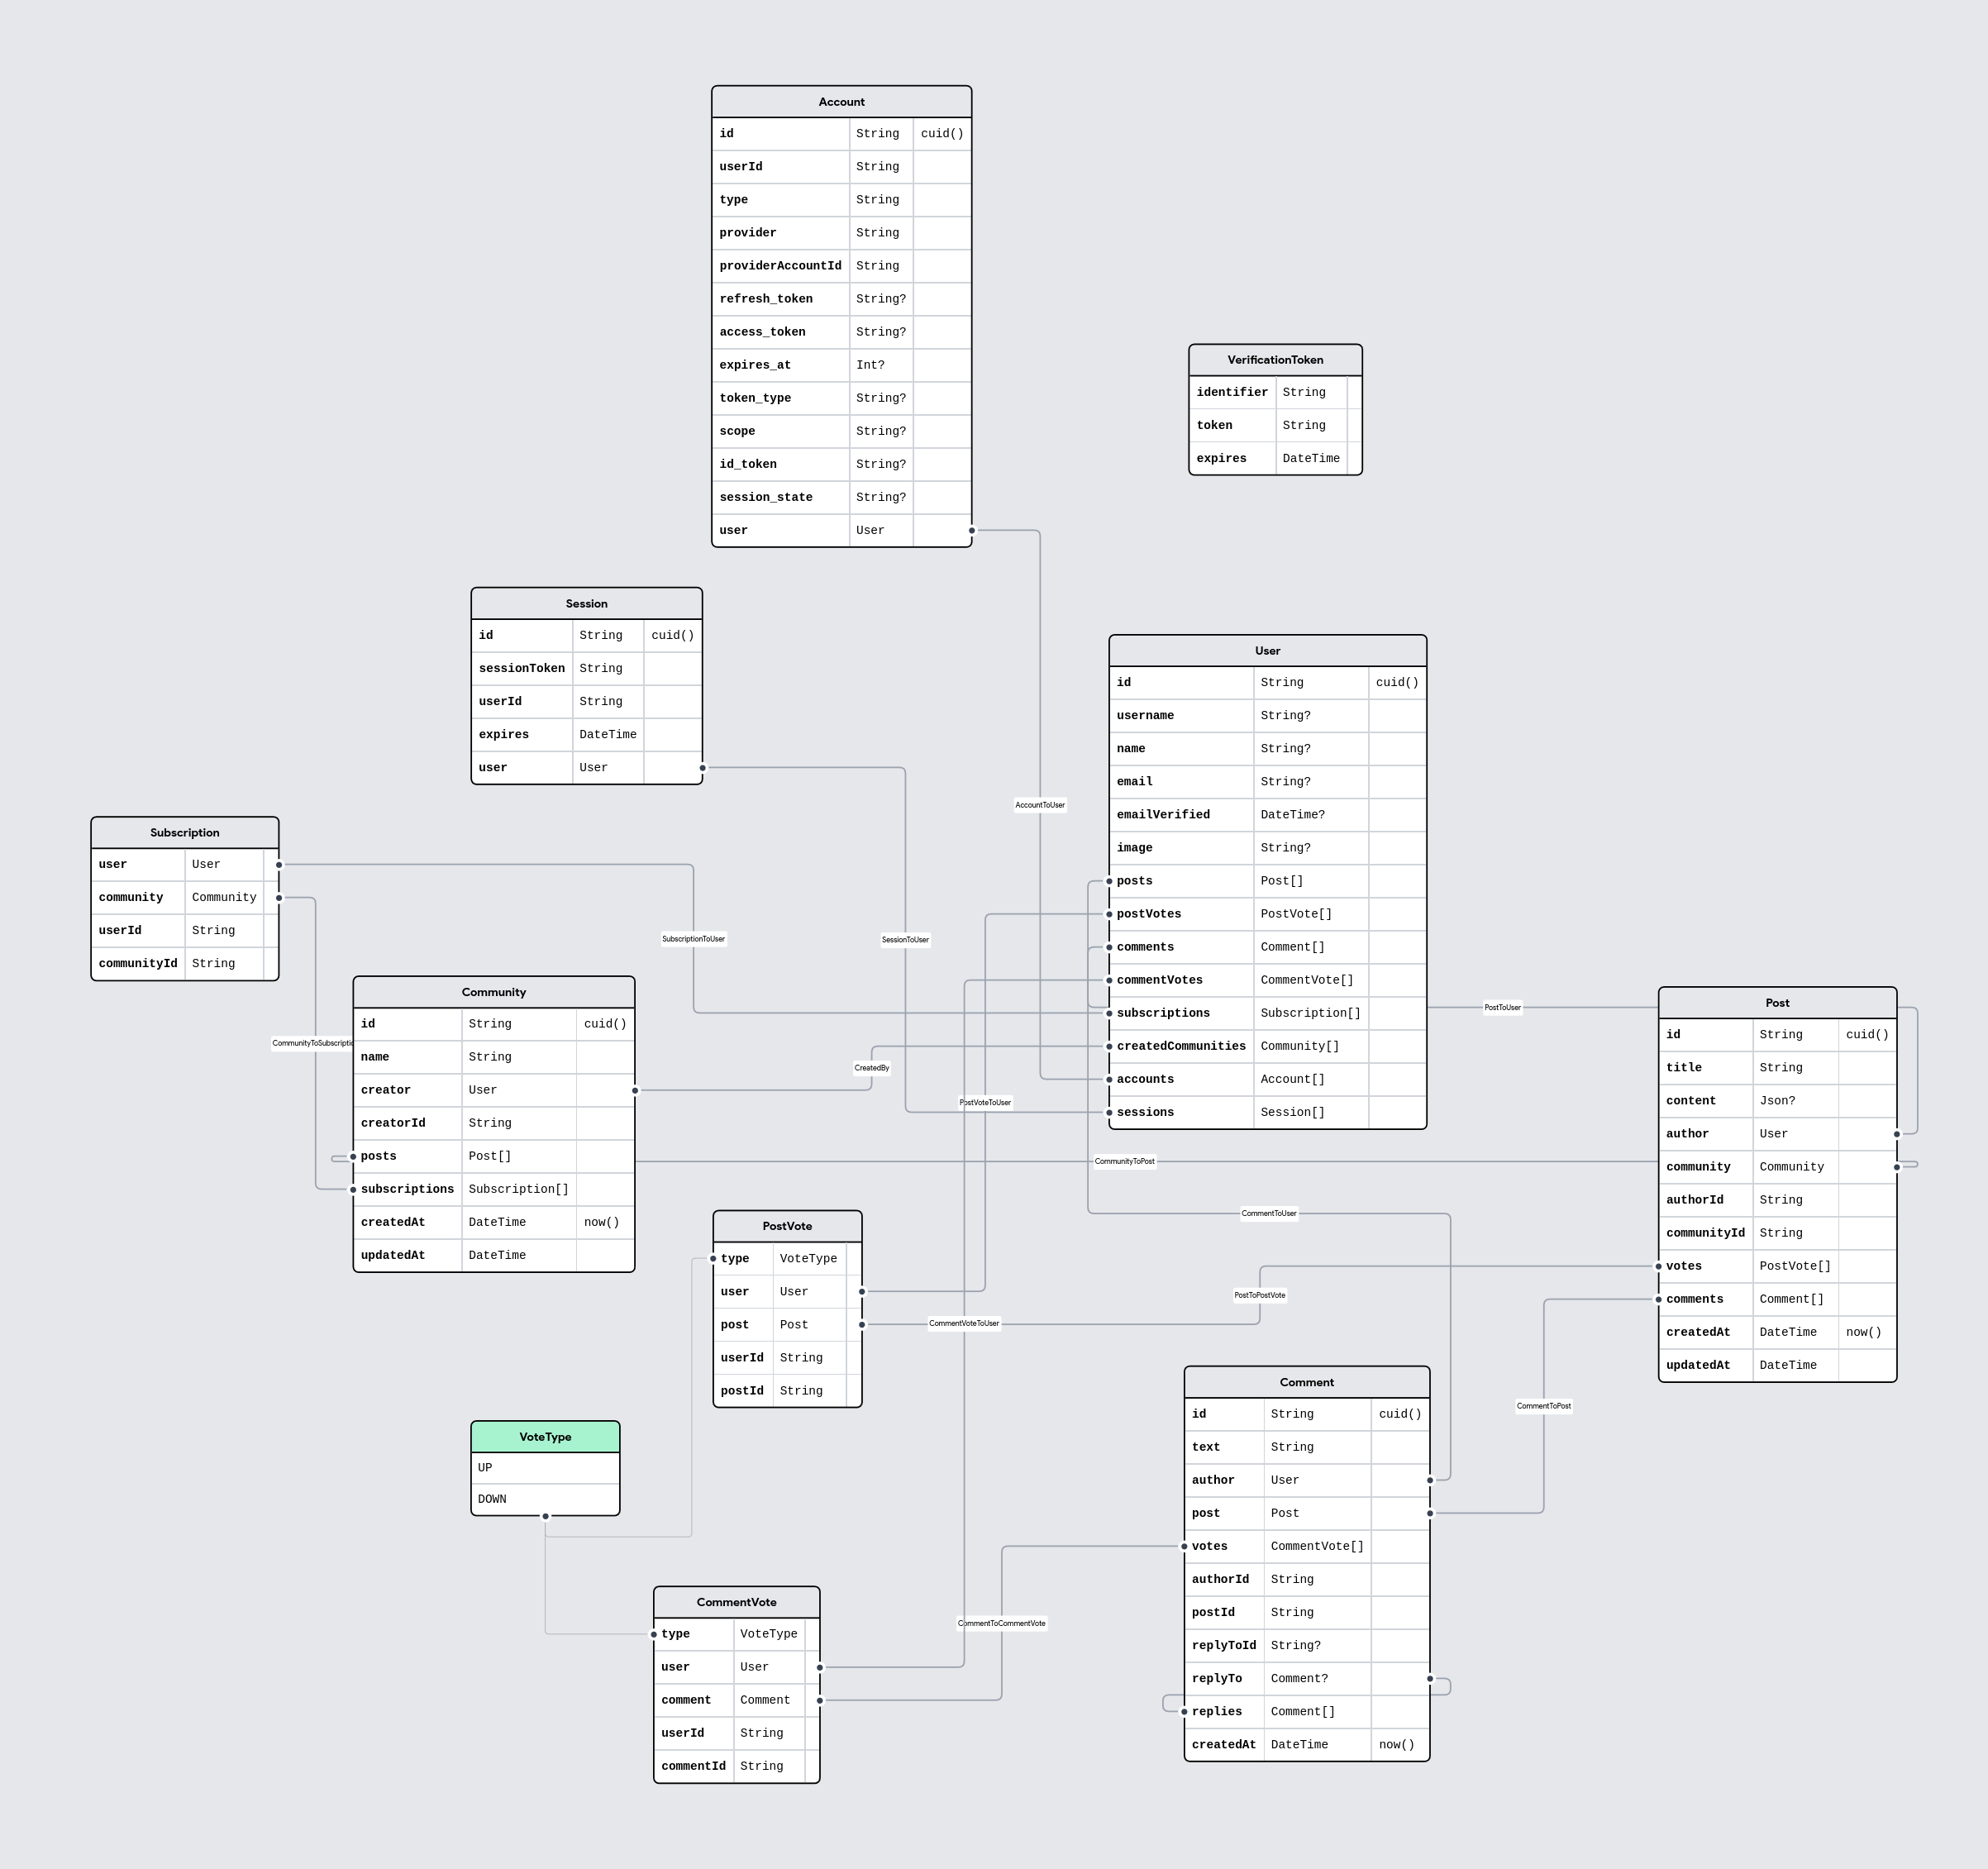Click the CommentToPost relation label
The height and width of the screenshot is (1869, 1988).
tap(1543, 1406)
